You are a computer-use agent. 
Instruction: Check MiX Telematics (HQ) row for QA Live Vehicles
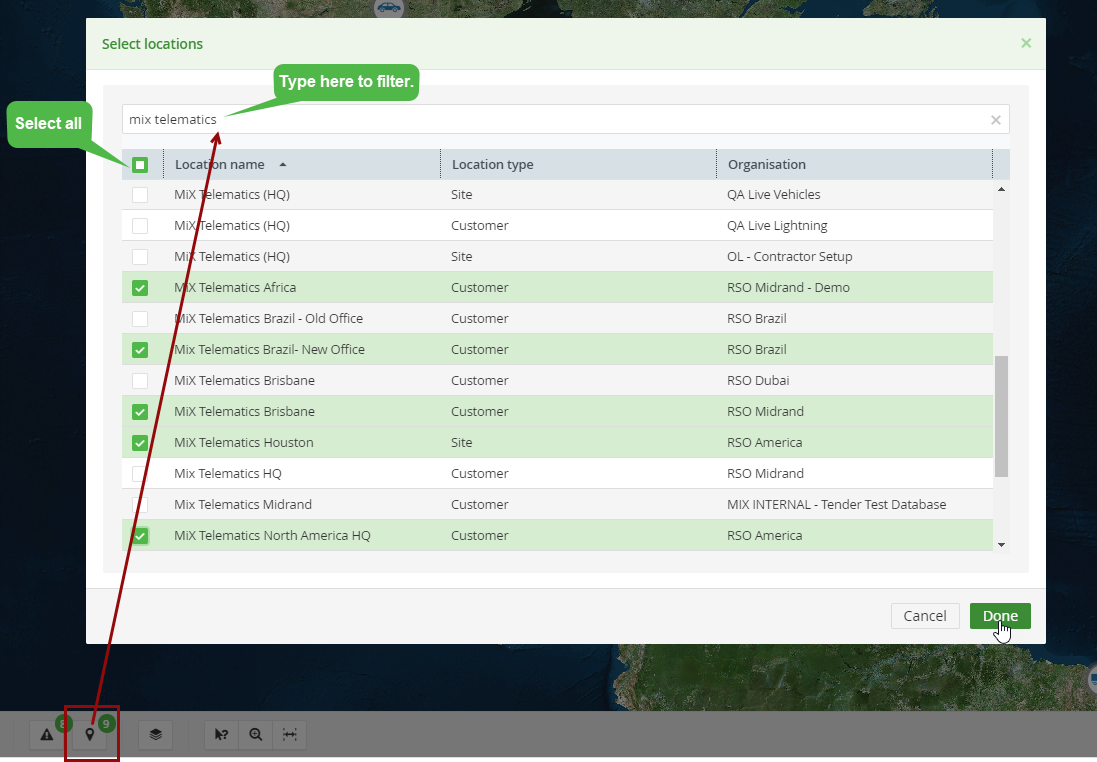(140, 195)
